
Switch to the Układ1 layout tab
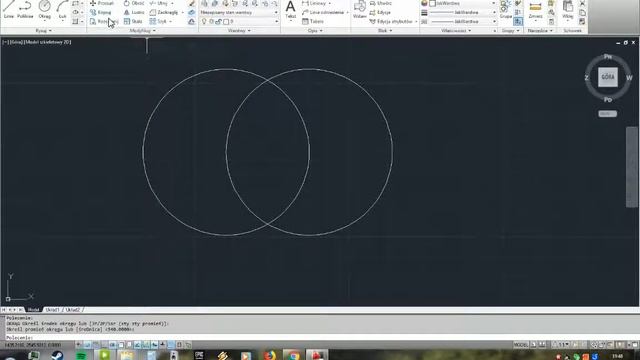(x=52, y=310)
